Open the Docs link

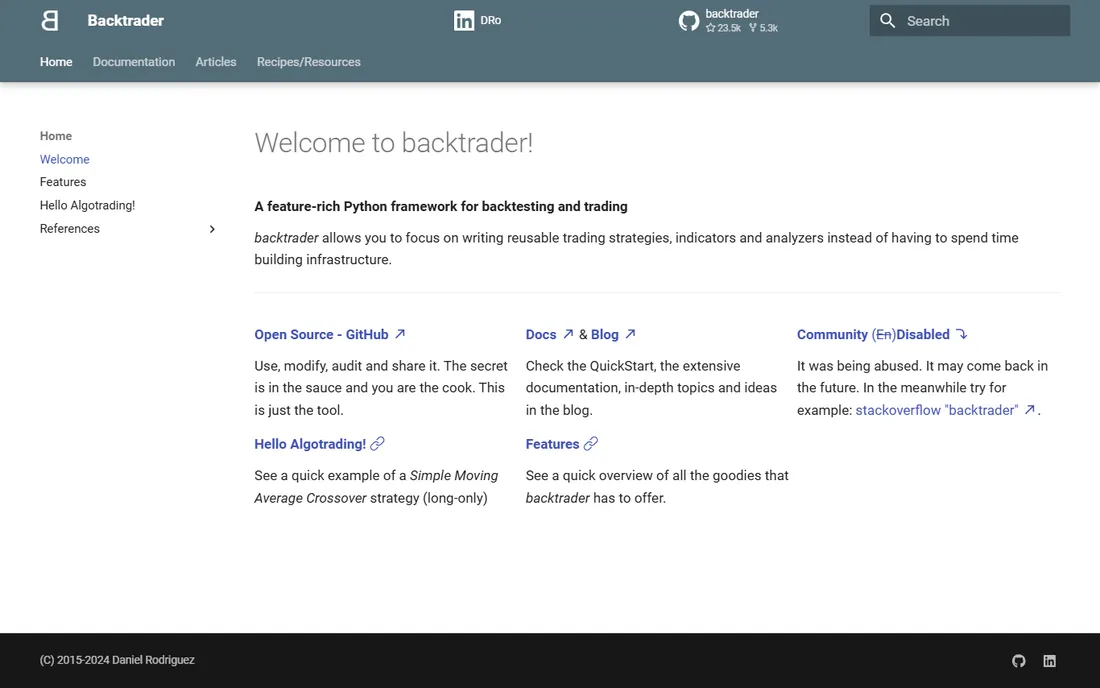coord(541,335)
